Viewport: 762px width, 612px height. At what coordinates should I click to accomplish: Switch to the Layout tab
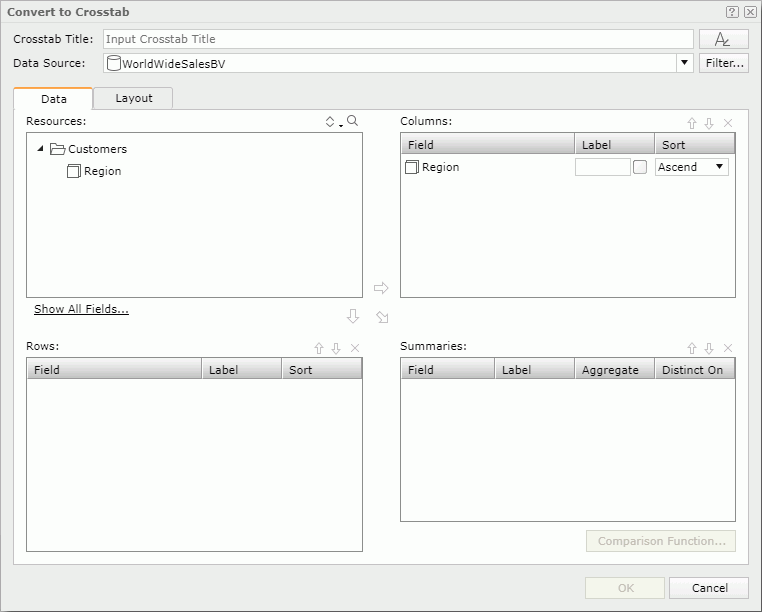(133, 98)
